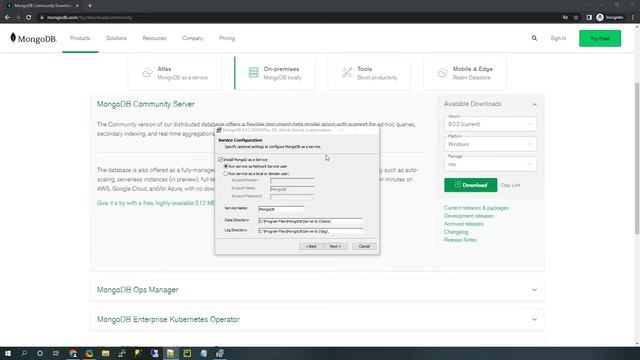Toggle Install MongoD as a Service checkbox
This screenshot has width=640, height=360.
pyautogui.click(x=220, y=160)
